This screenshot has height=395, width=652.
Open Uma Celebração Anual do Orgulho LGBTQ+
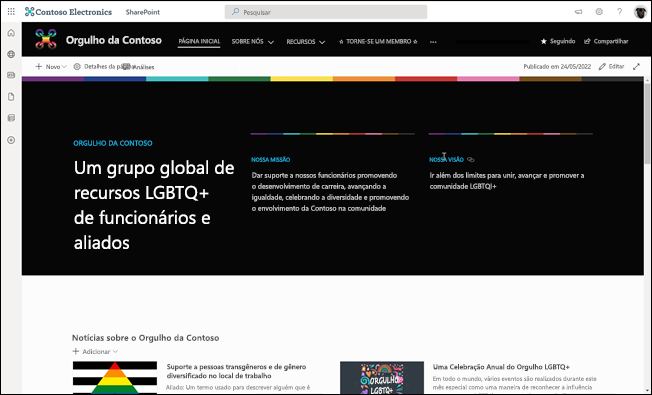(501, 367)
